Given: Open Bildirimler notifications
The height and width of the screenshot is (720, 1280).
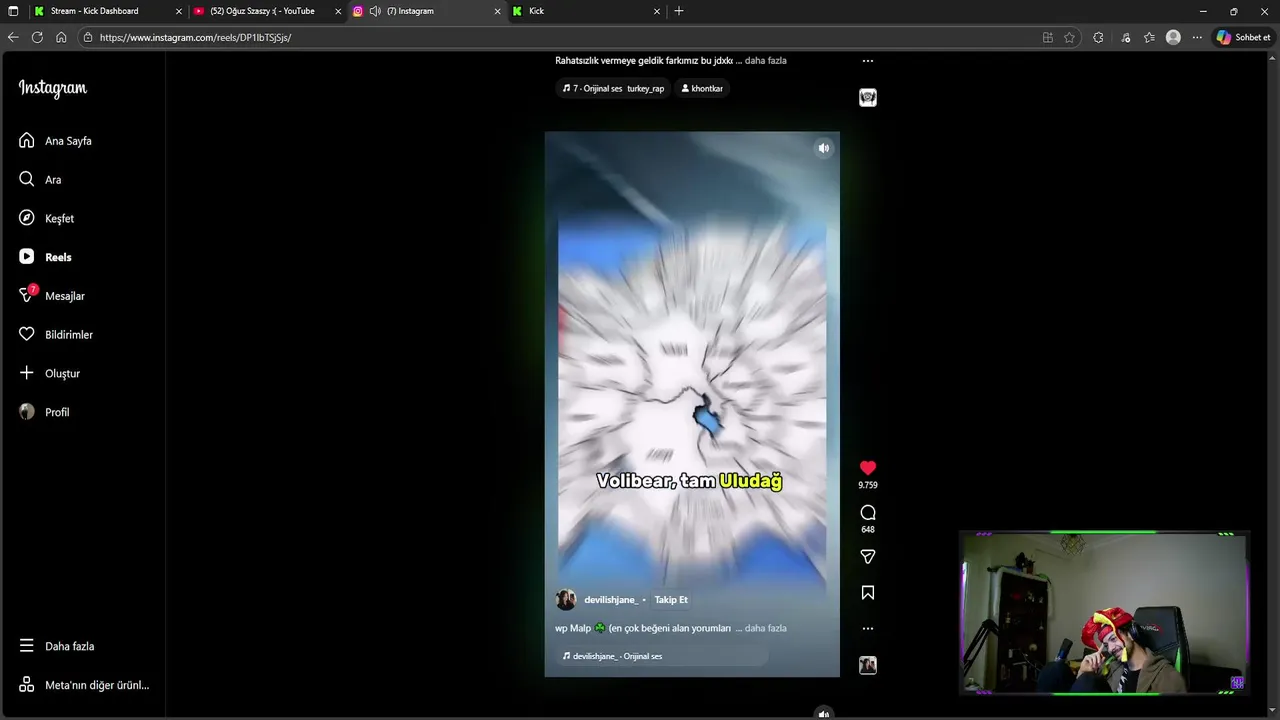Looking at the screenshot, I should [56, 335].
